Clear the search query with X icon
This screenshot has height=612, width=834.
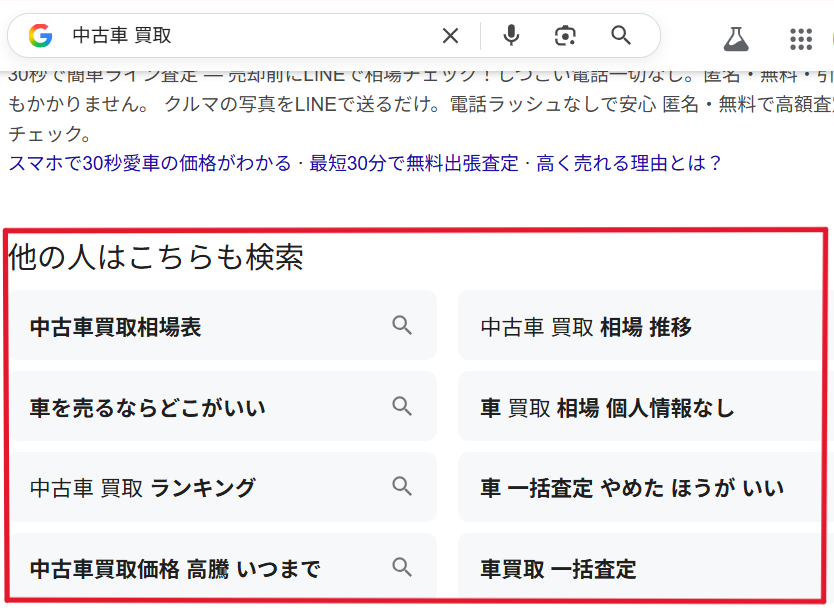tap(451, 36)
